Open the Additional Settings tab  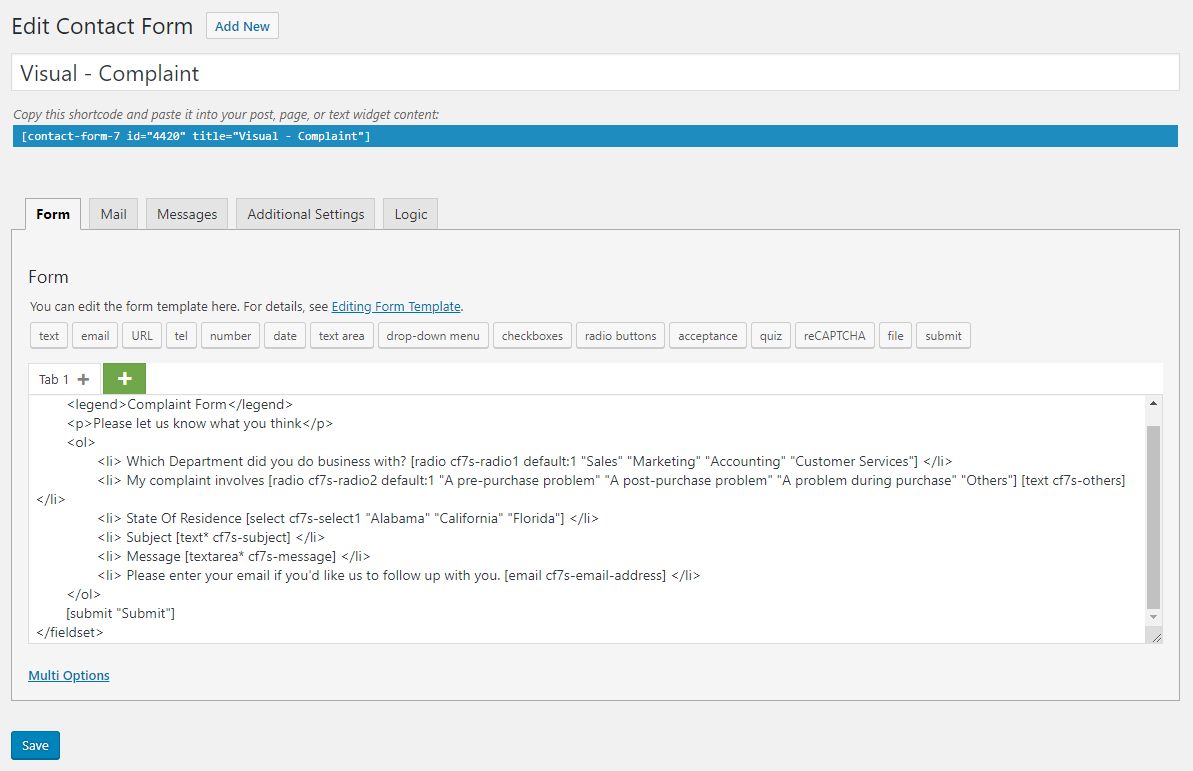tap(306, 214)
